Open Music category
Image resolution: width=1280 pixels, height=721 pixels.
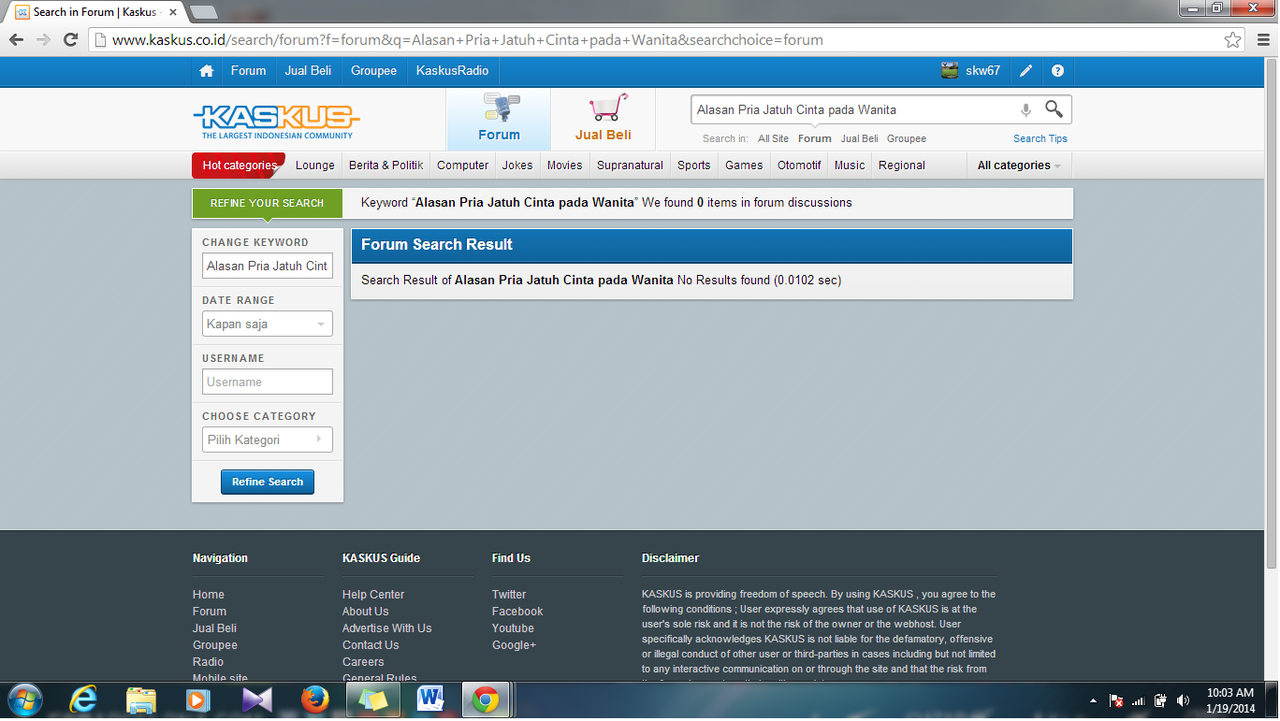849,165
